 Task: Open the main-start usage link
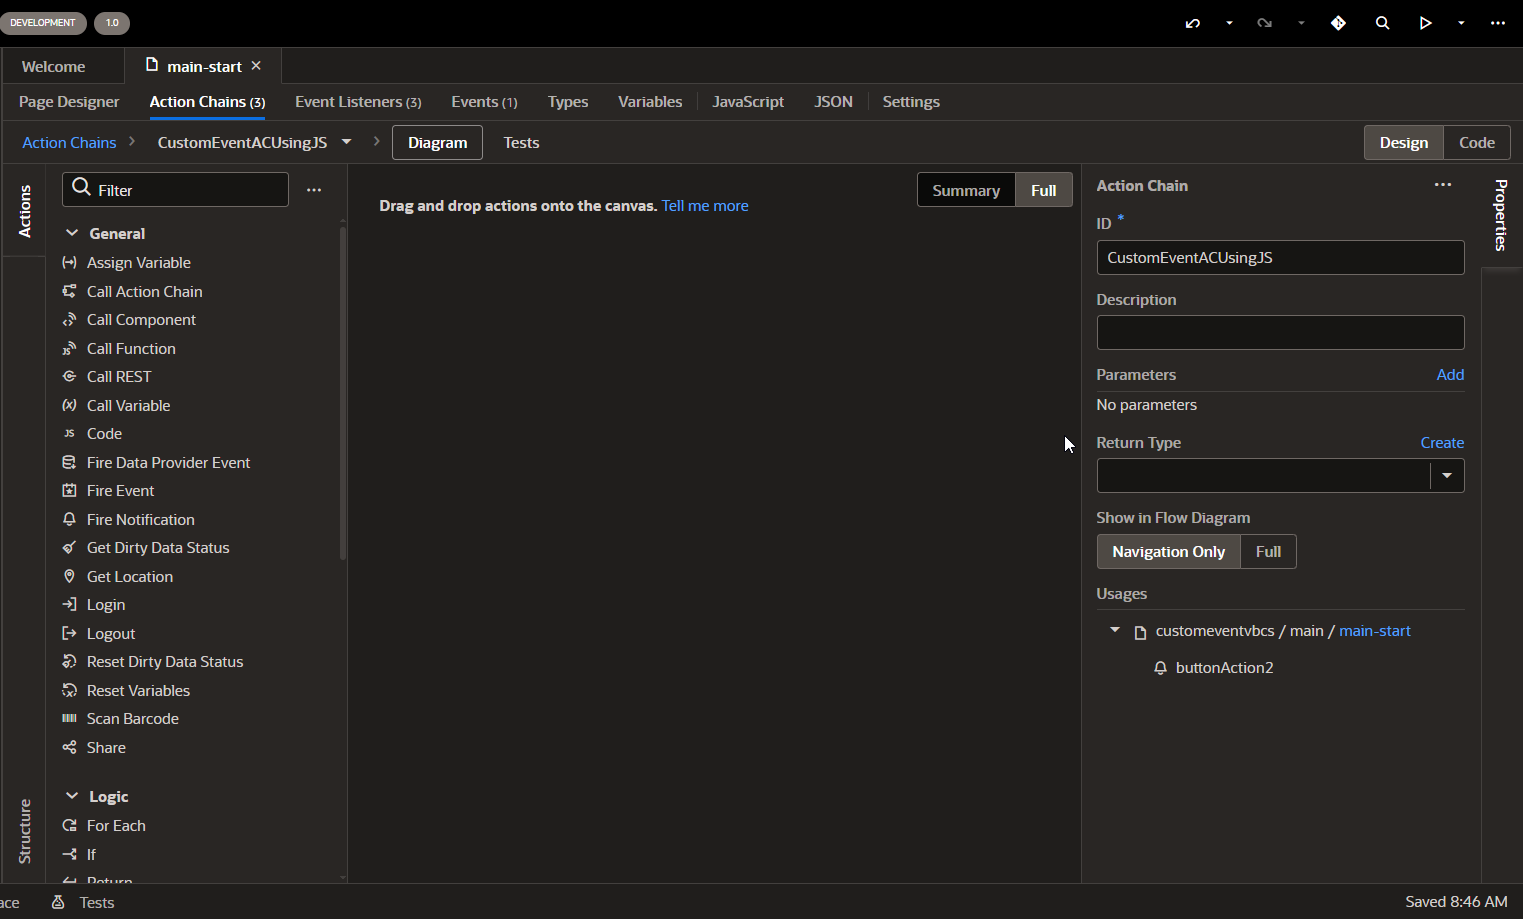point(1374,631)
